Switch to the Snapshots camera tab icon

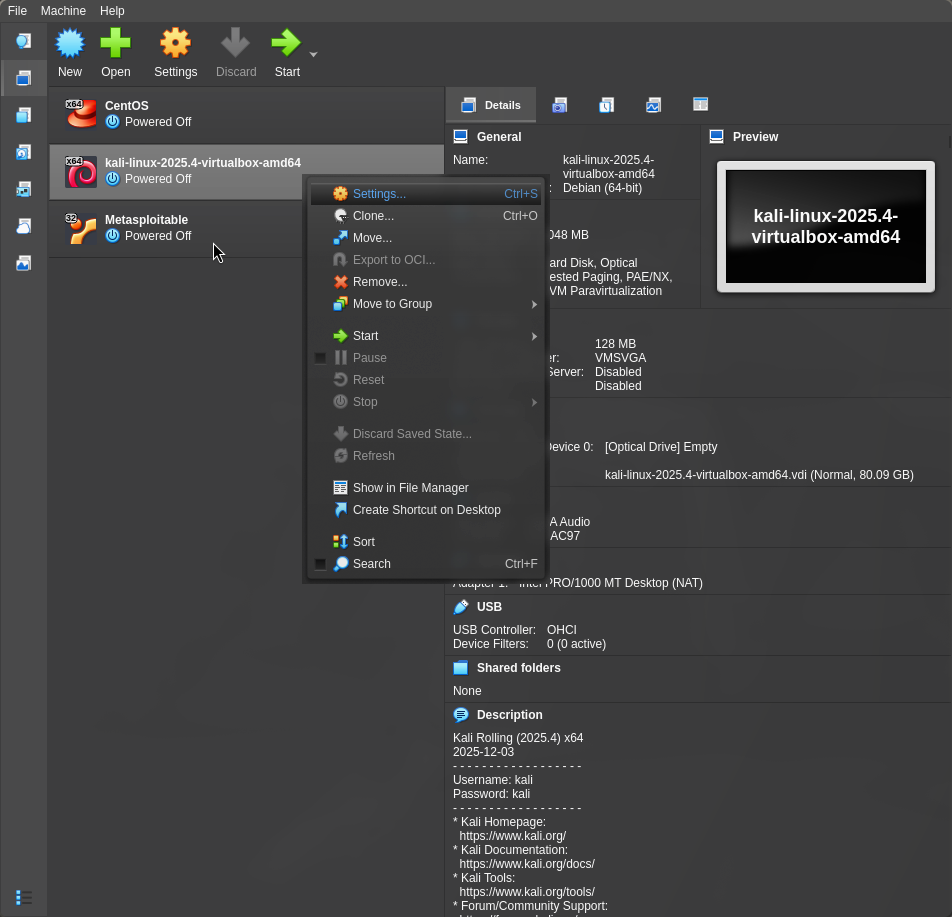click(559, 105)
